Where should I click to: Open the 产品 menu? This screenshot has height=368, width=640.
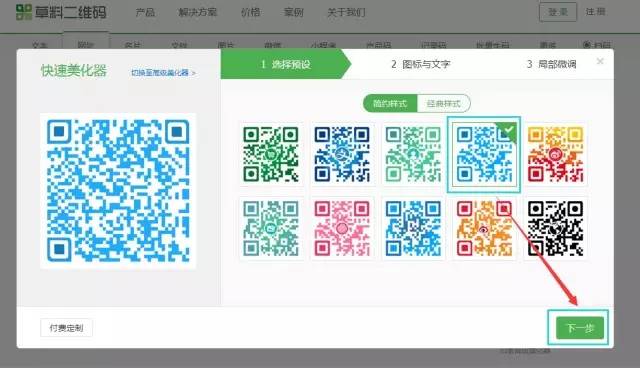[145, 12]
